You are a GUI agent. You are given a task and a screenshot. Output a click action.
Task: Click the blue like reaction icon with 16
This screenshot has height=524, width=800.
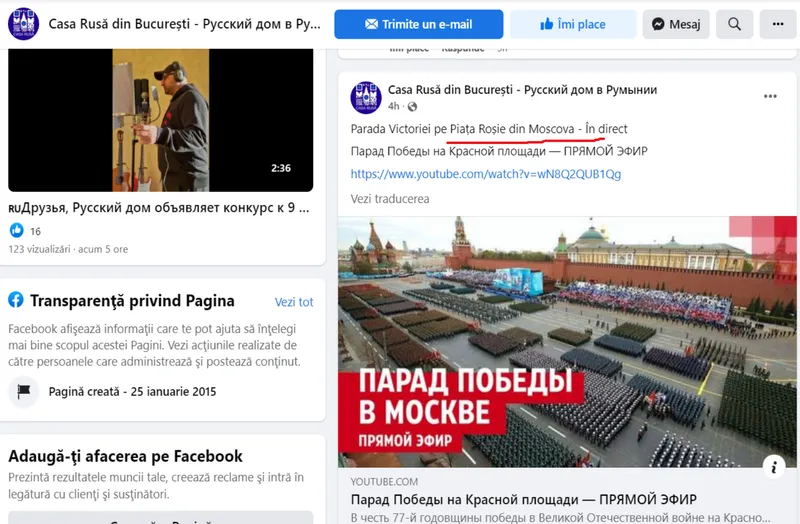click(x=17, y=231)
